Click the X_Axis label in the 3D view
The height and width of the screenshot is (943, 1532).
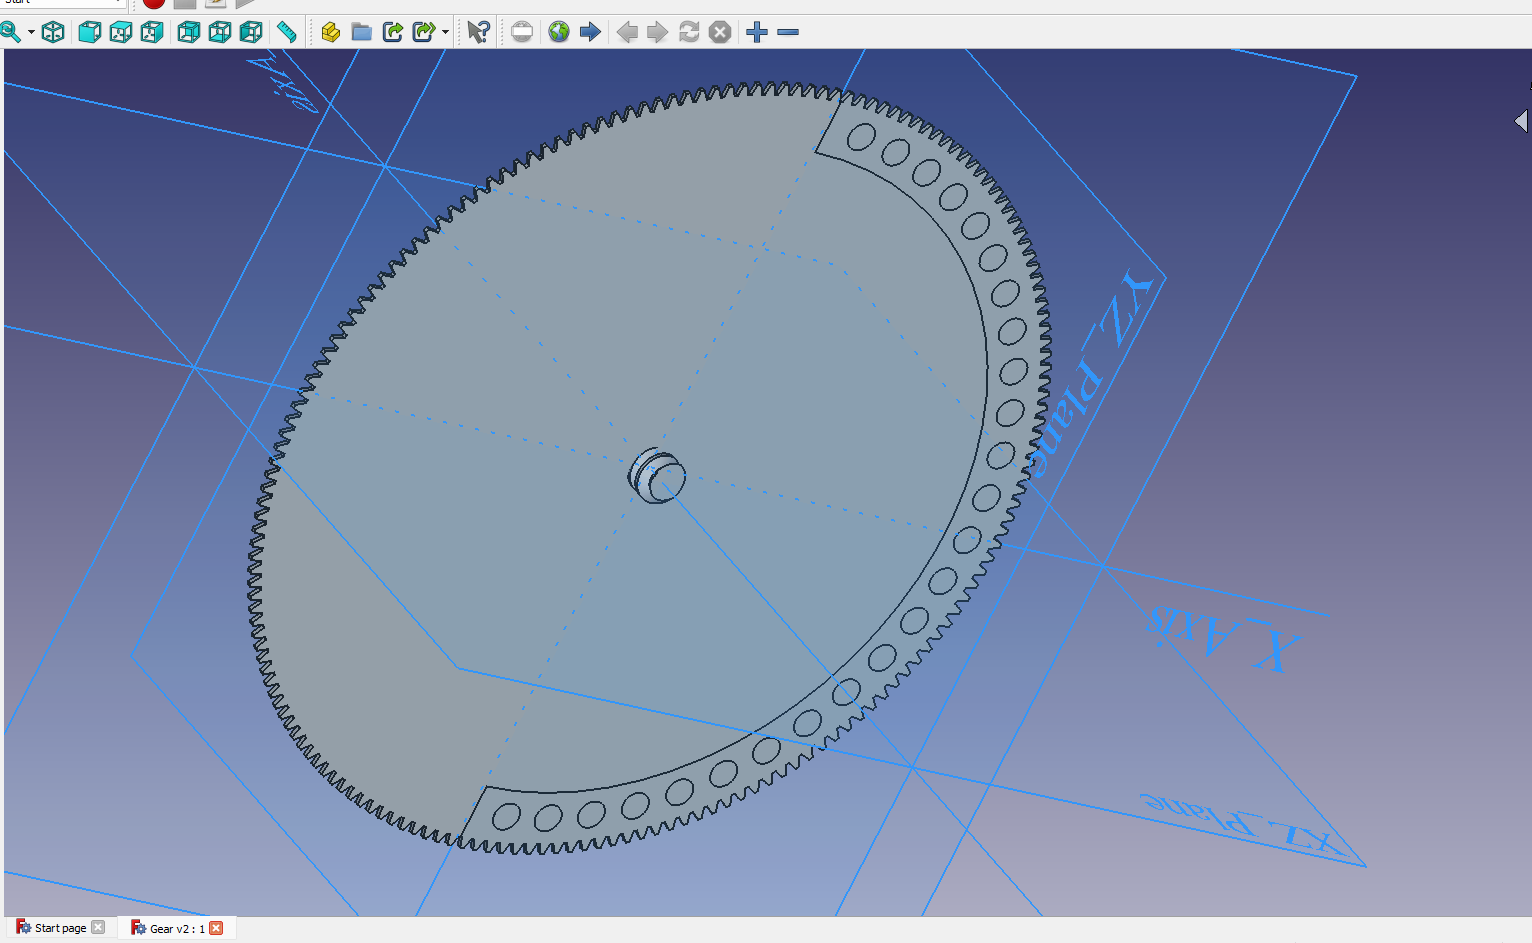point(1222,637)
